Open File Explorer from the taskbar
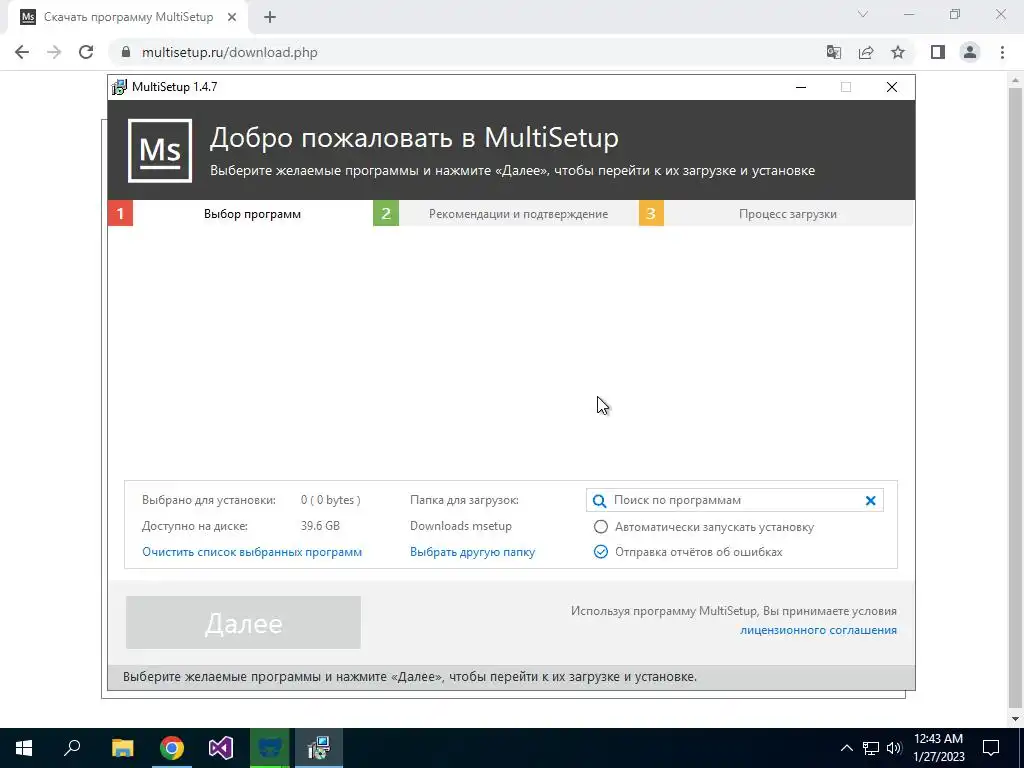The height and width of the screenshot is (768, 1024). (x=122, y=748)
